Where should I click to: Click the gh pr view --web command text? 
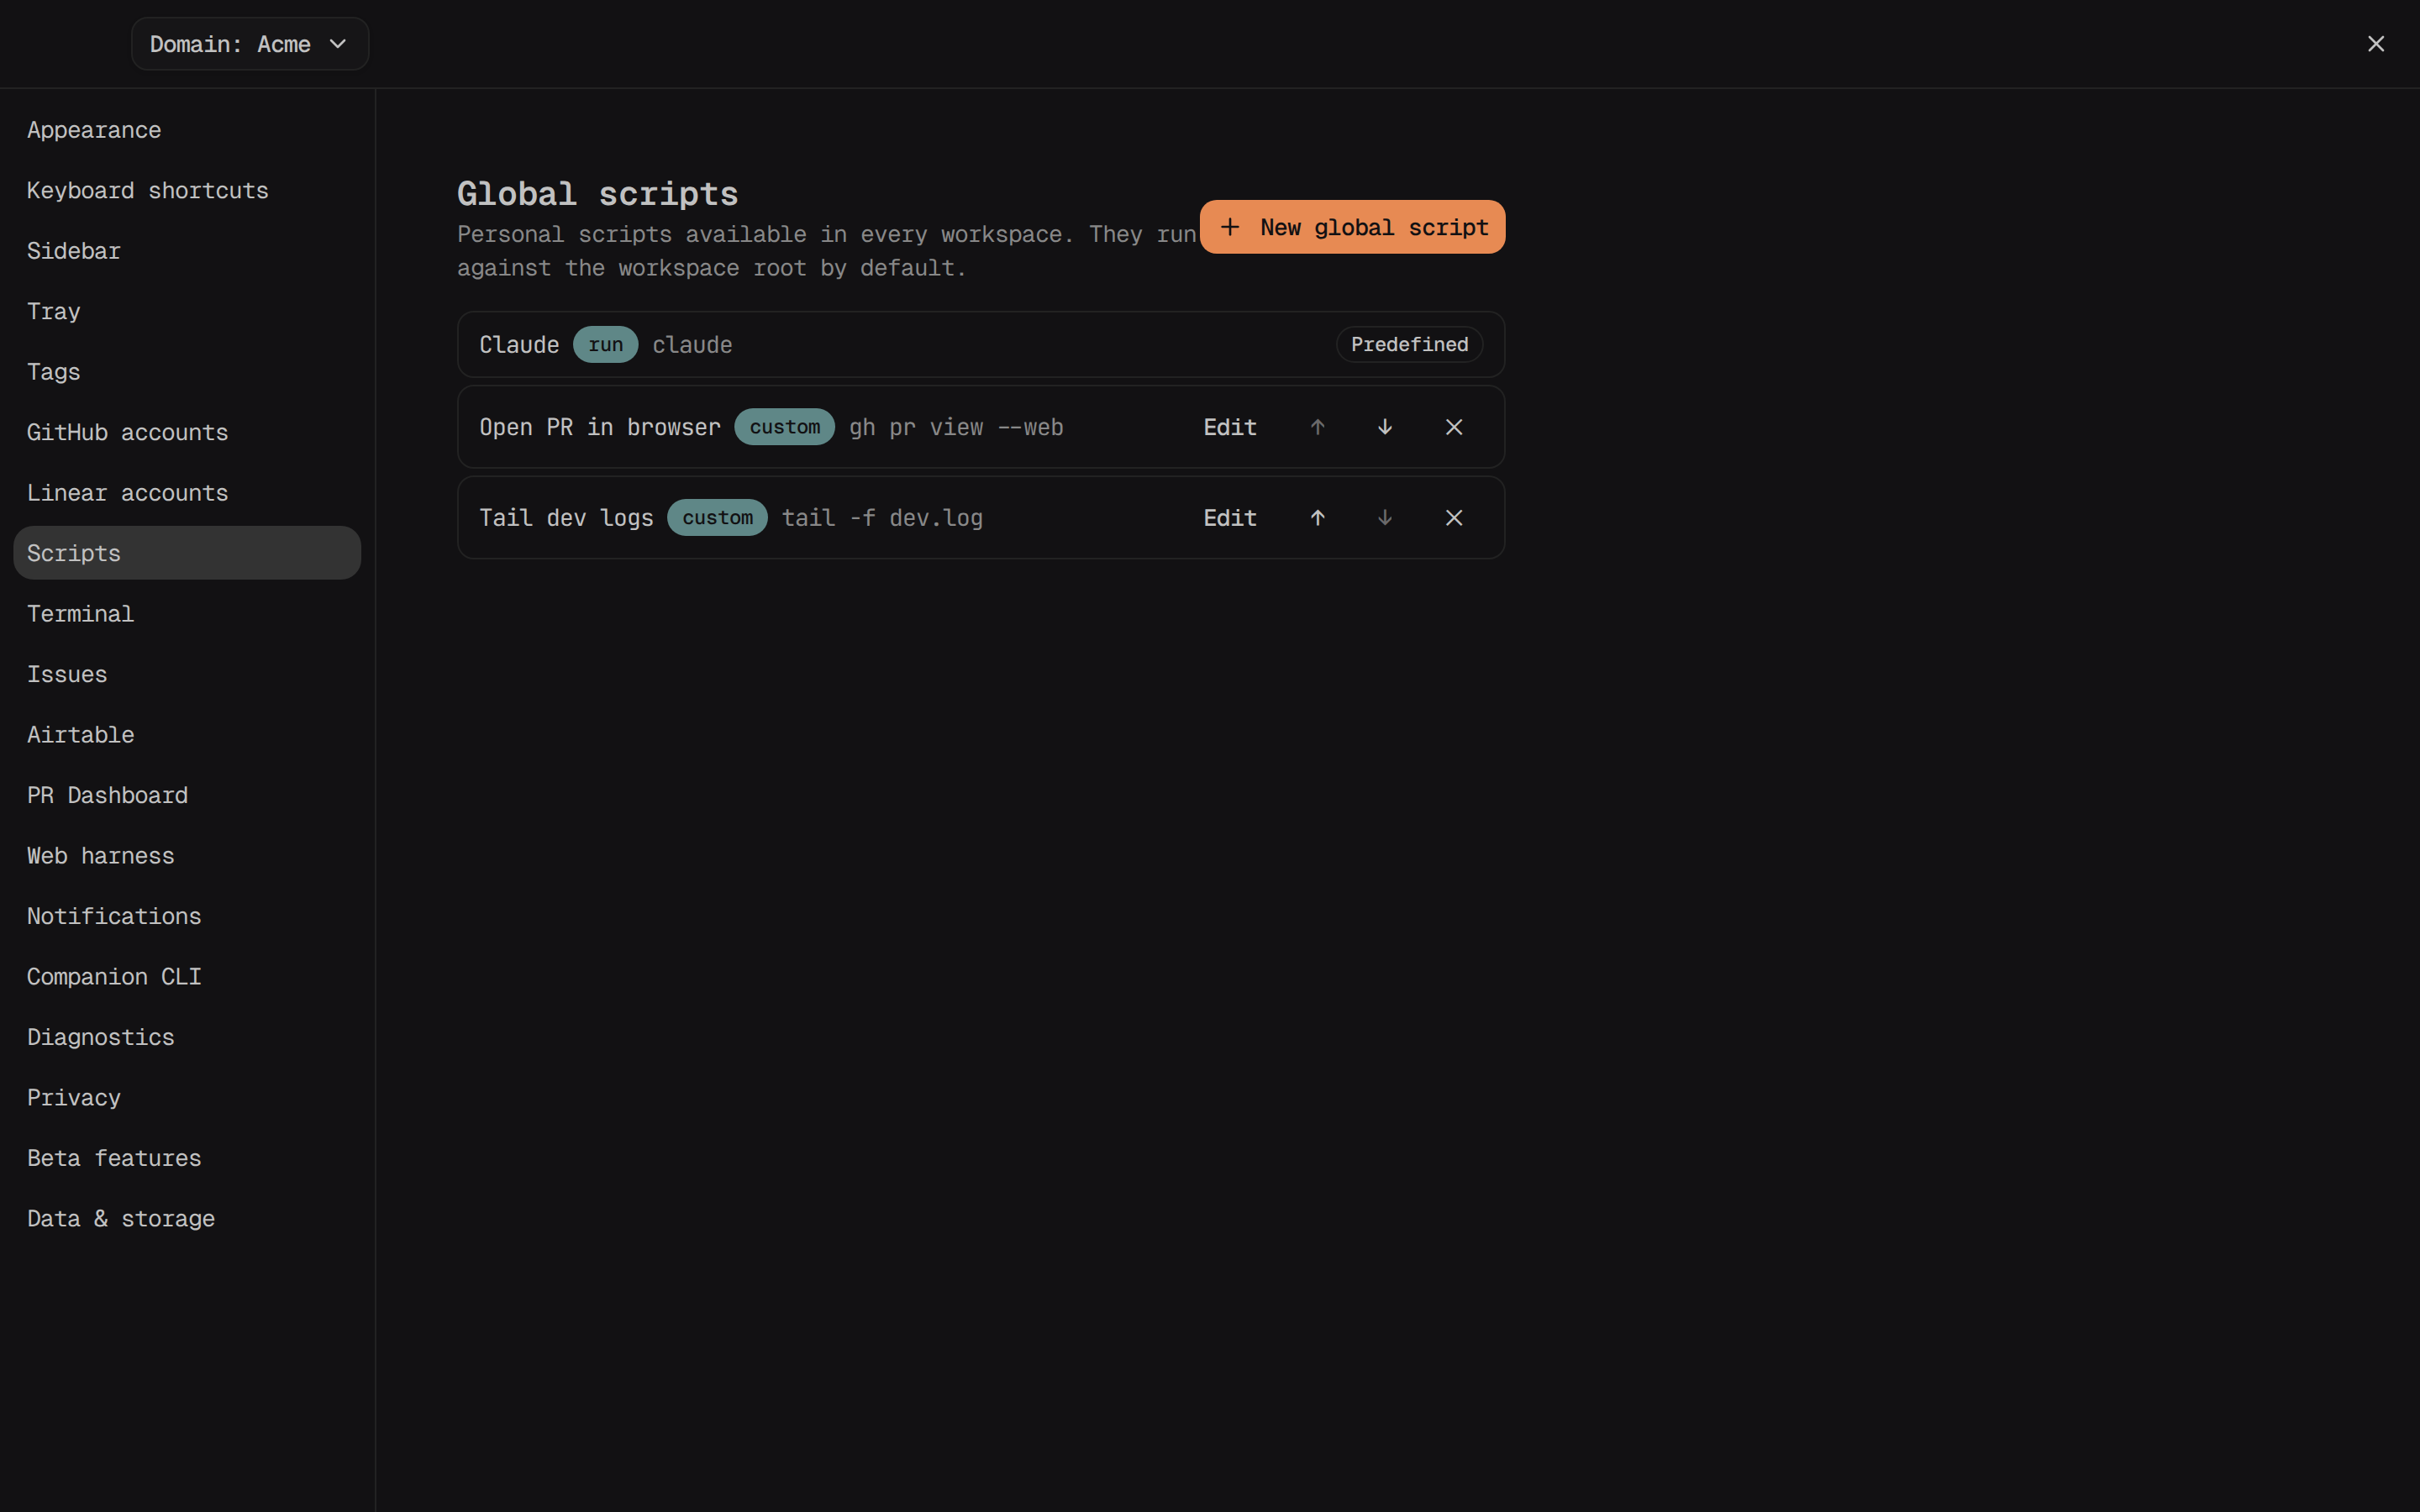[x=956, y=428]
